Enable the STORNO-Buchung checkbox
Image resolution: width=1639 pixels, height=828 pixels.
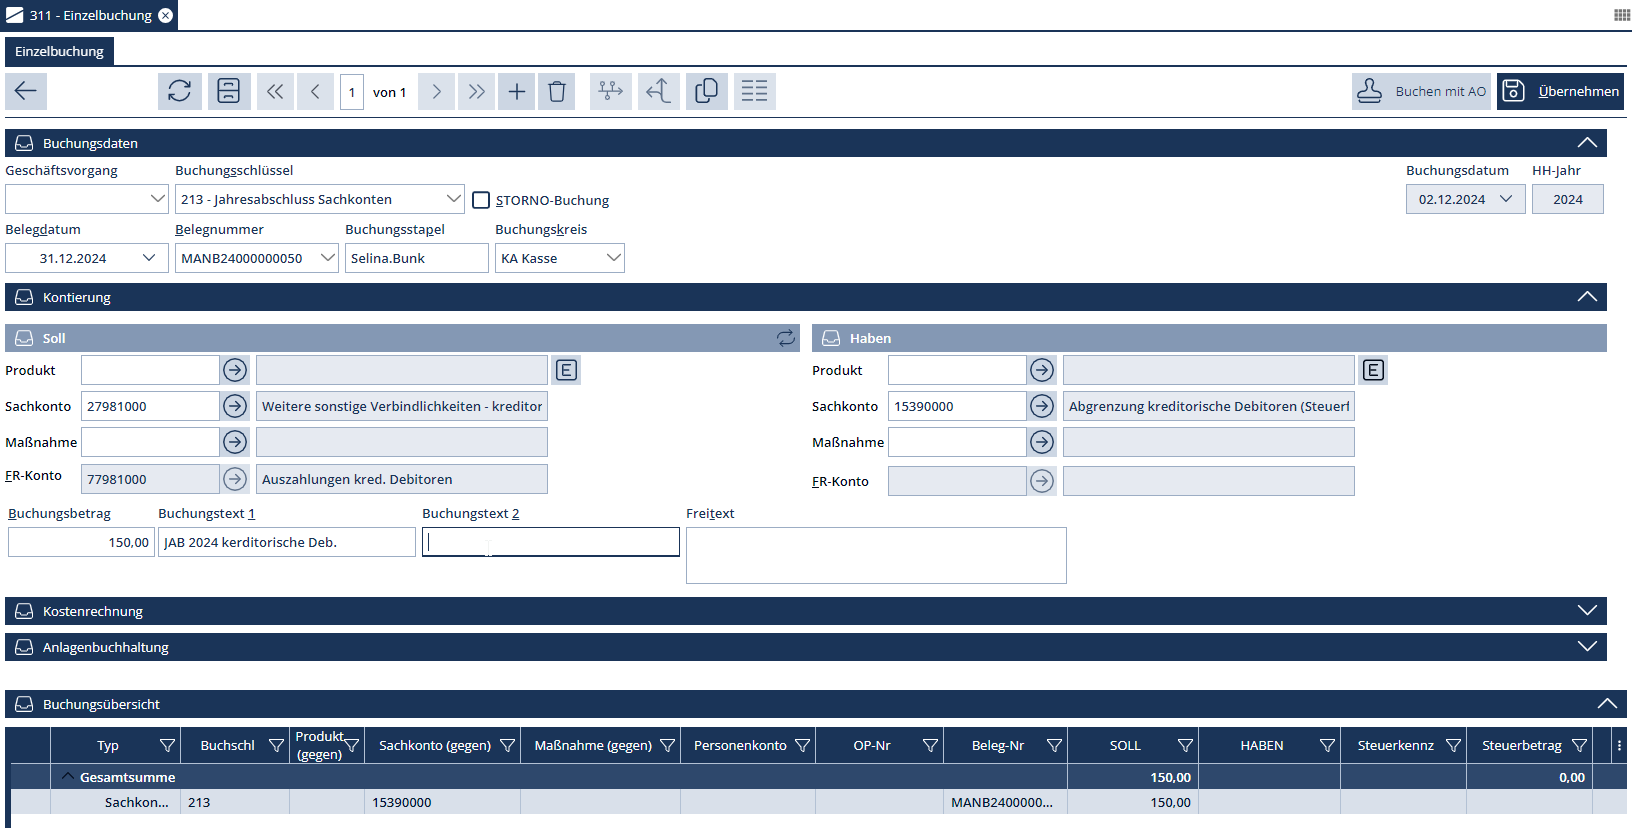coord(481,200)
